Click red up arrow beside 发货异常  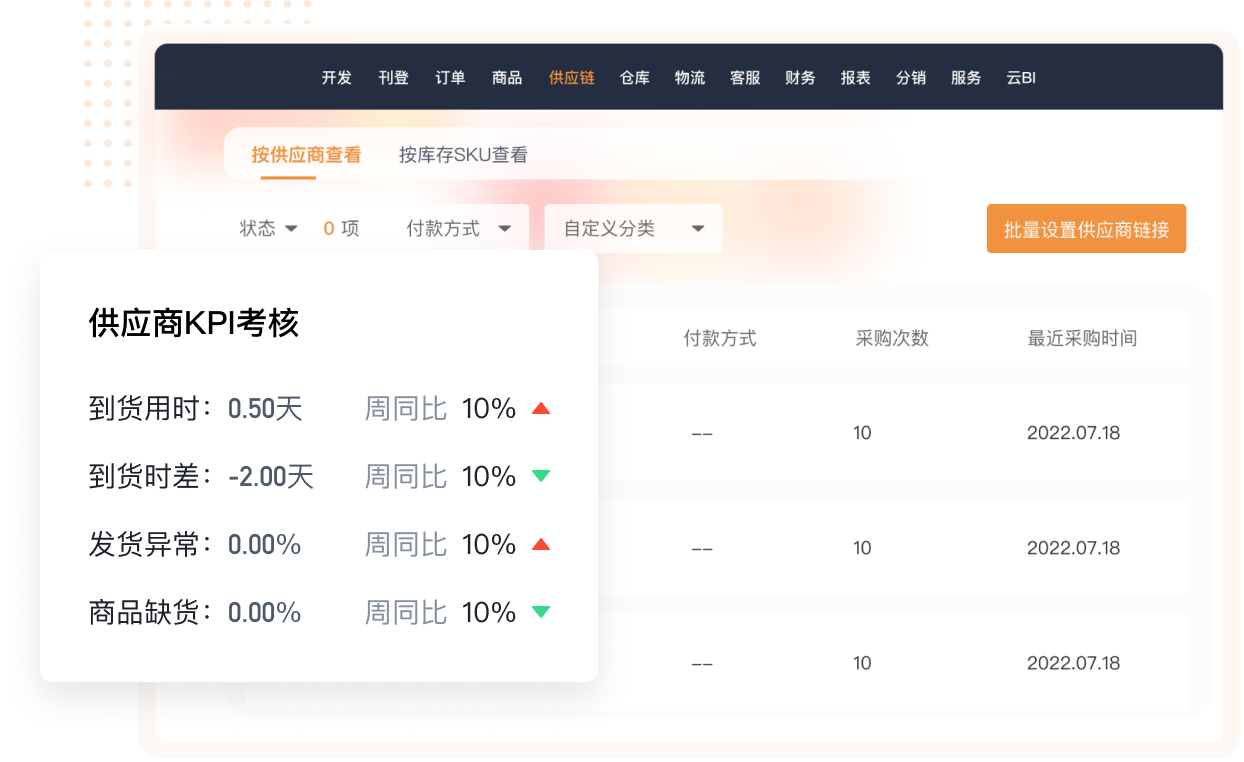pos(541,544)
